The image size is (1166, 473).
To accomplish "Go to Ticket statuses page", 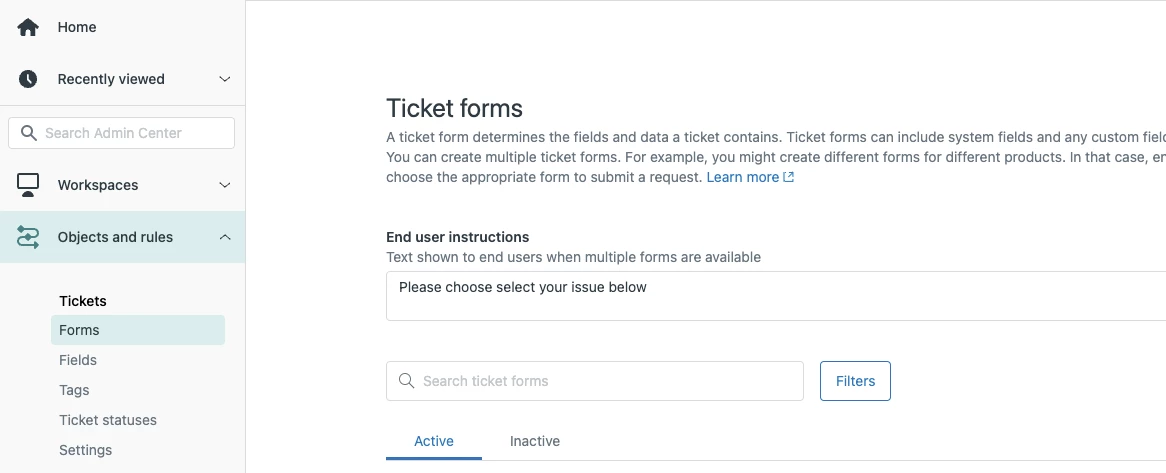I will (x=108, y=420).
